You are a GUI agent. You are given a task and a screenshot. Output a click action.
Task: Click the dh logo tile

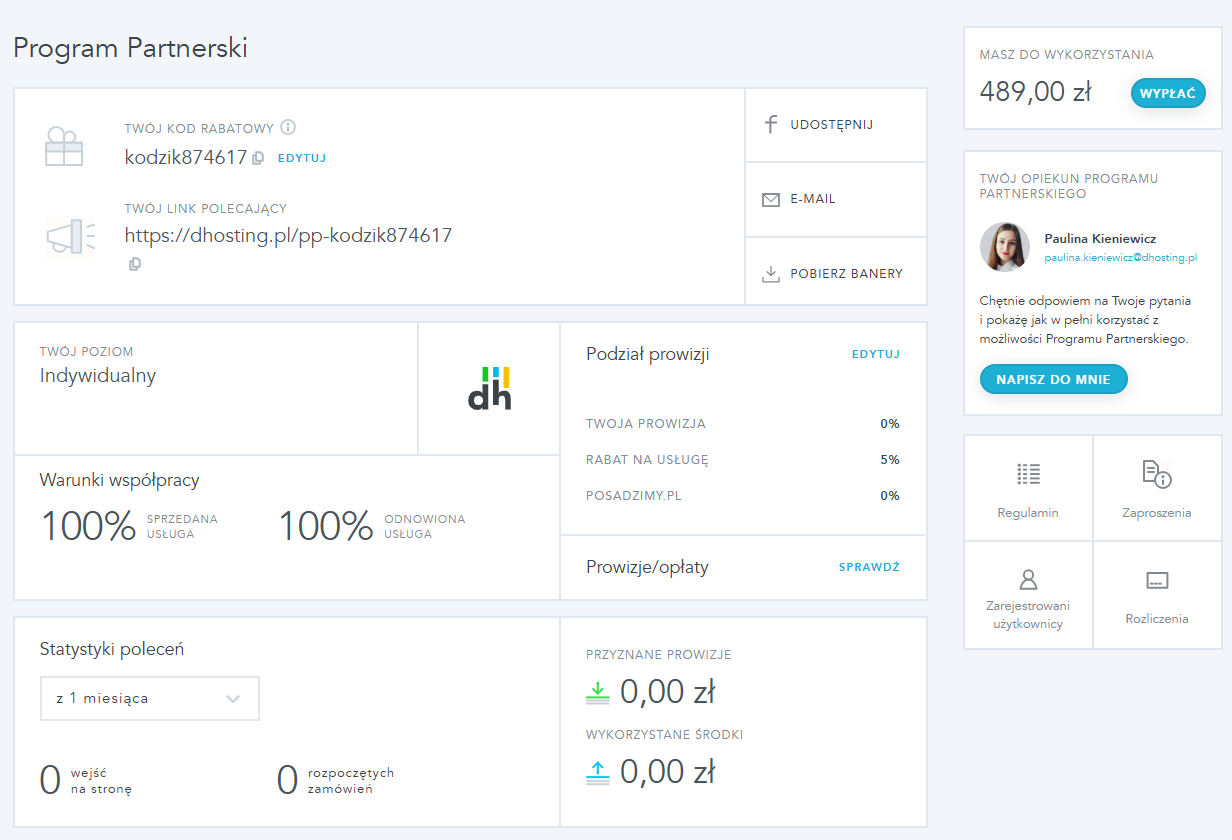coord(489,388)
